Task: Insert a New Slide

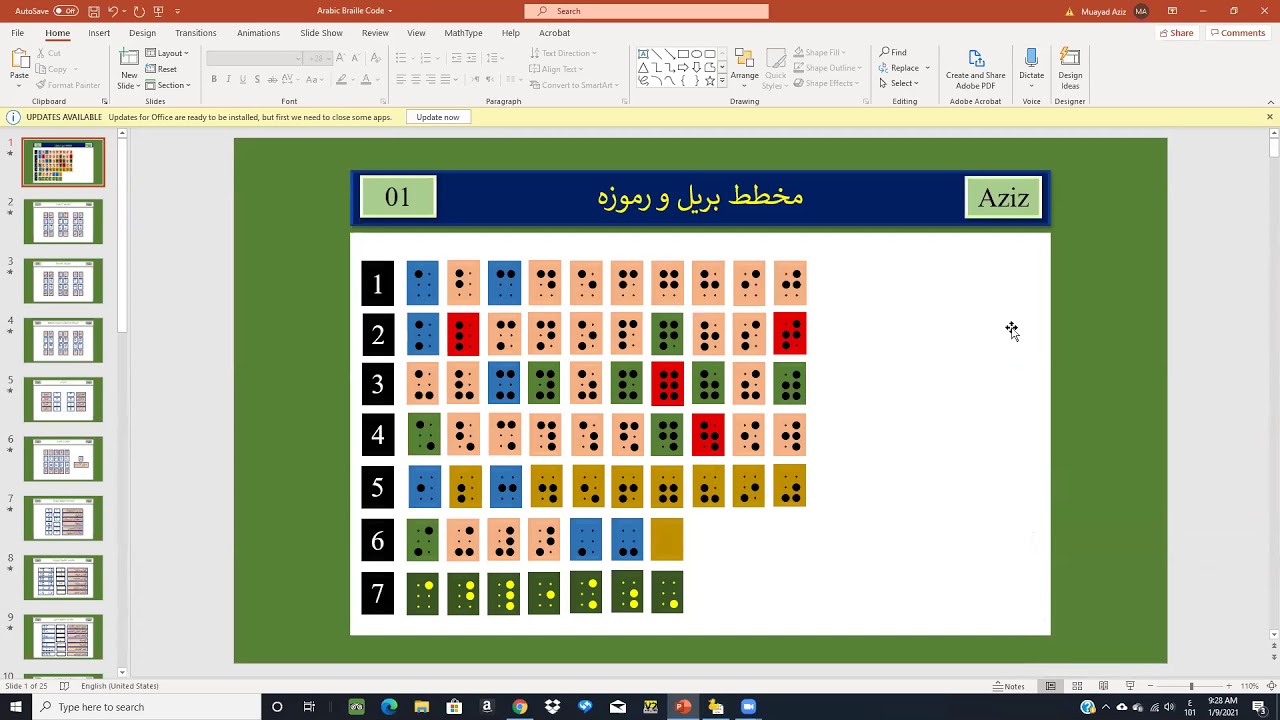Action: 129,68
